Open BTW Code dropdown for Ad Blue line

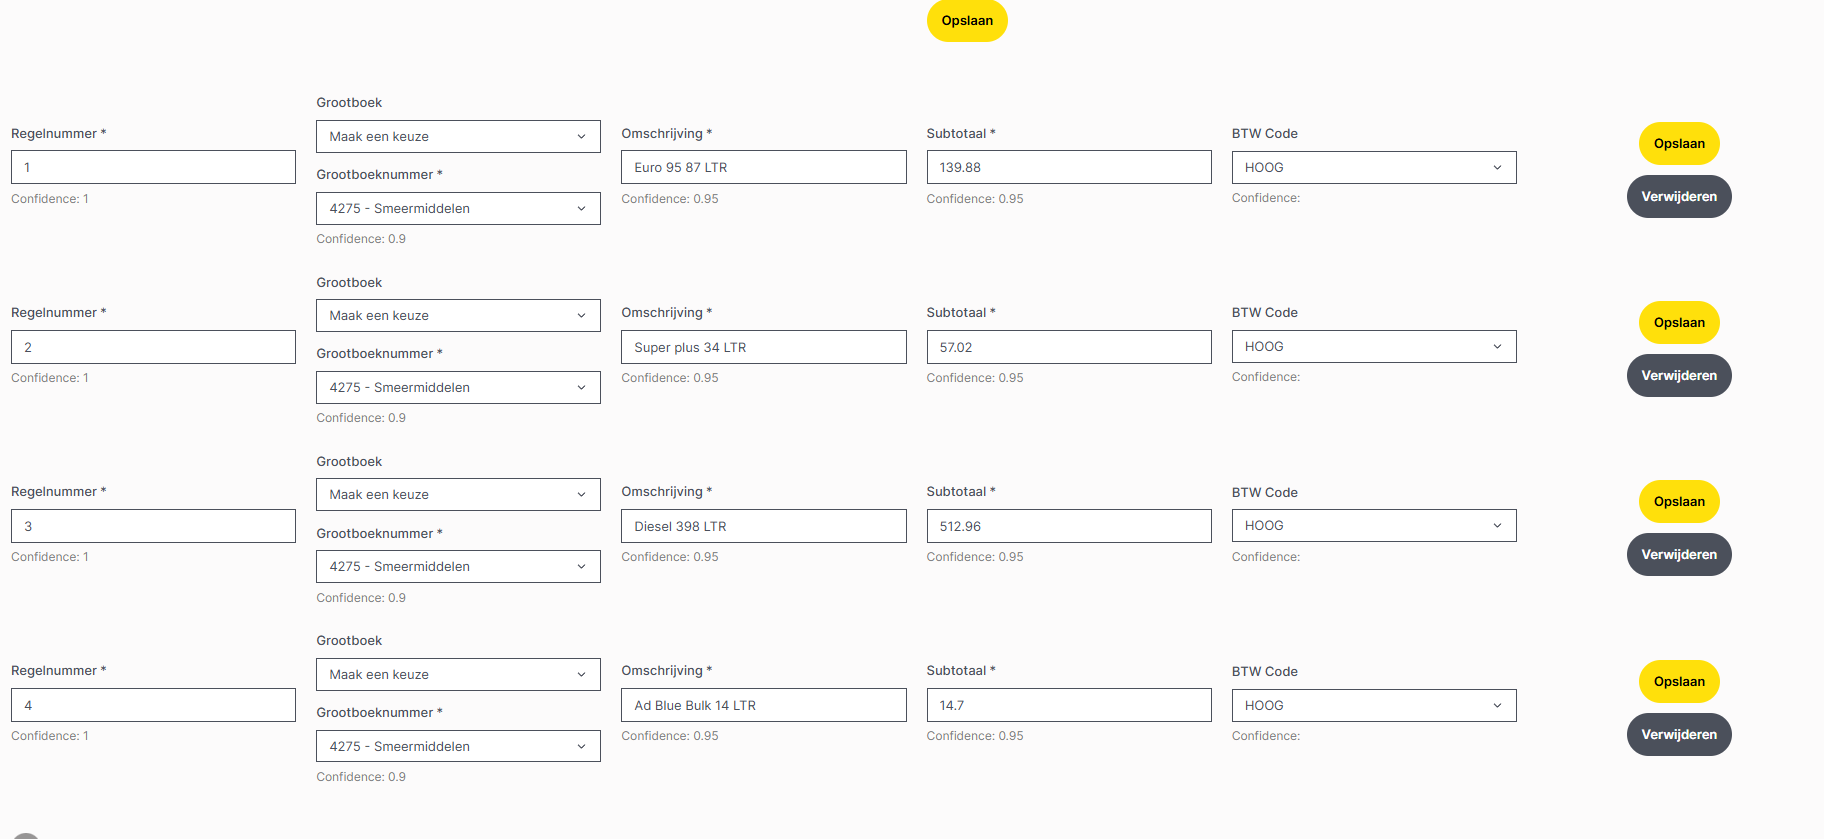(1373, 706)
